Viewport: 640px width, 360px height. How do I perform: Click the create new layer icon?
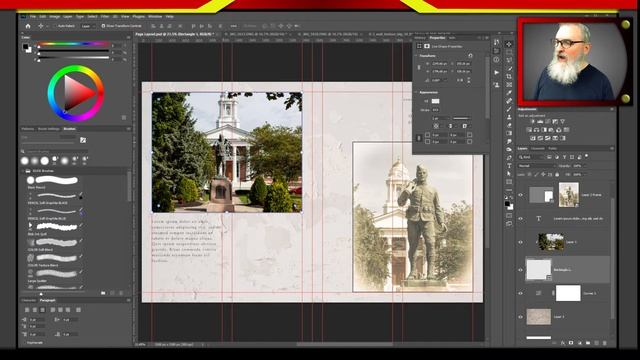click(596, 343)
